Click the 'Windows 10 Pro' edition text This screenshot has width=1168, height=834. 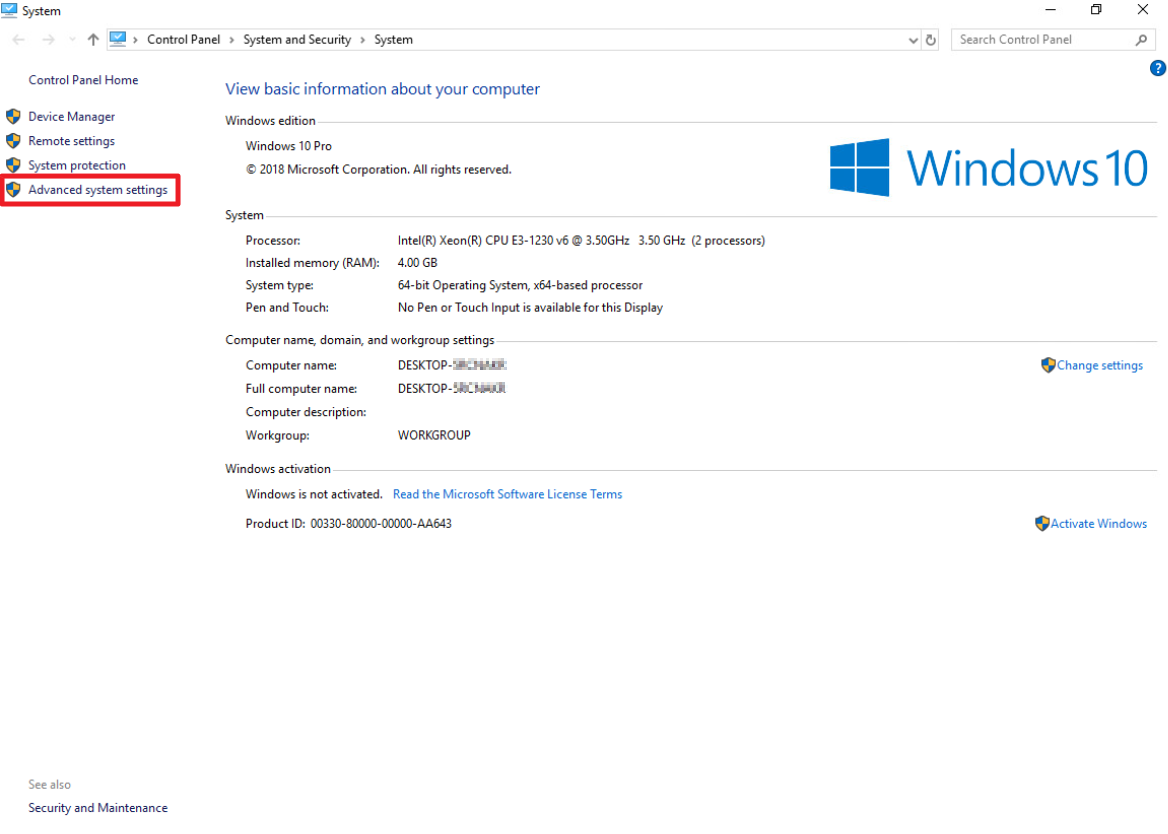tap(288, 146)
